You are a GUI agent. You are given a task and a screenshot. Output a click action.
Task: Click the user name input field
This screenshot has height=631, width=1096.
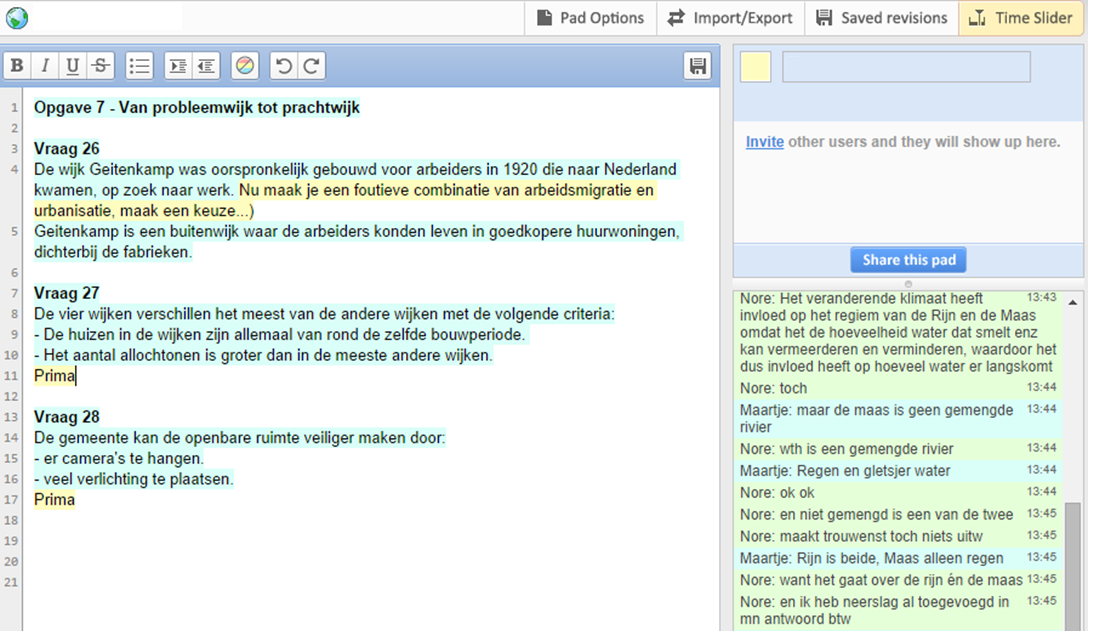pyautogui.click(x=906, y=67)
